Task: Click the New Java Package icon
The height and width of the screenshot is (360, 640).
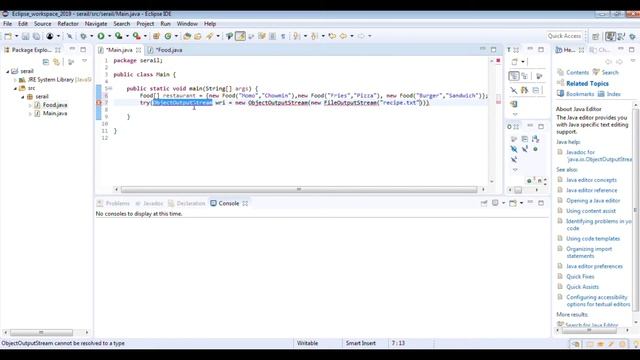Action: click(x=156, y=36)
